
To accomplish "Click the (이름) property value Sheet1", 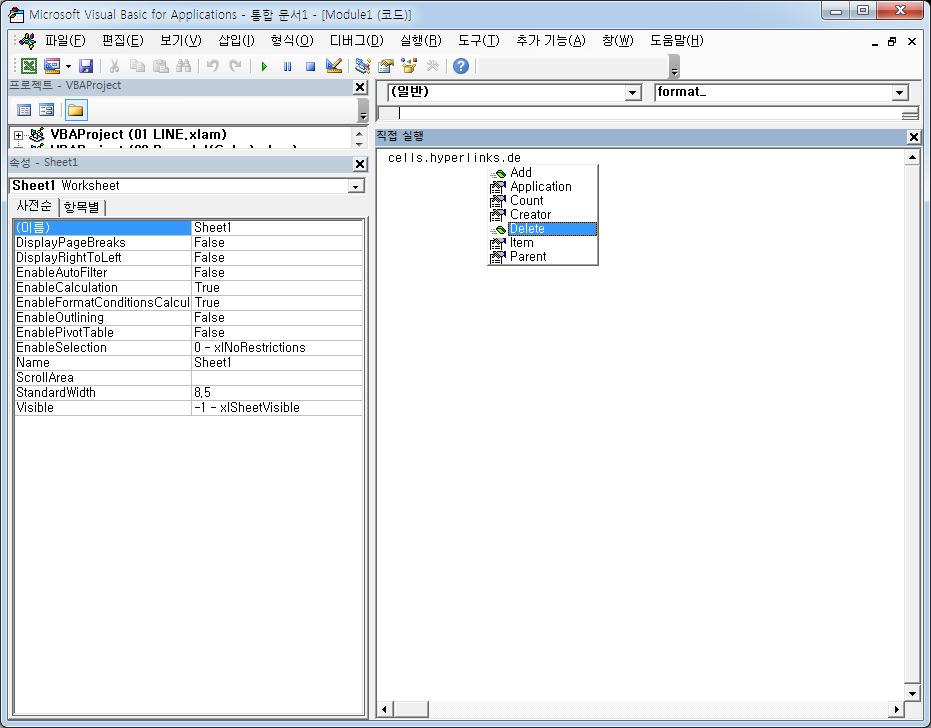I will (x=277, y=227).
